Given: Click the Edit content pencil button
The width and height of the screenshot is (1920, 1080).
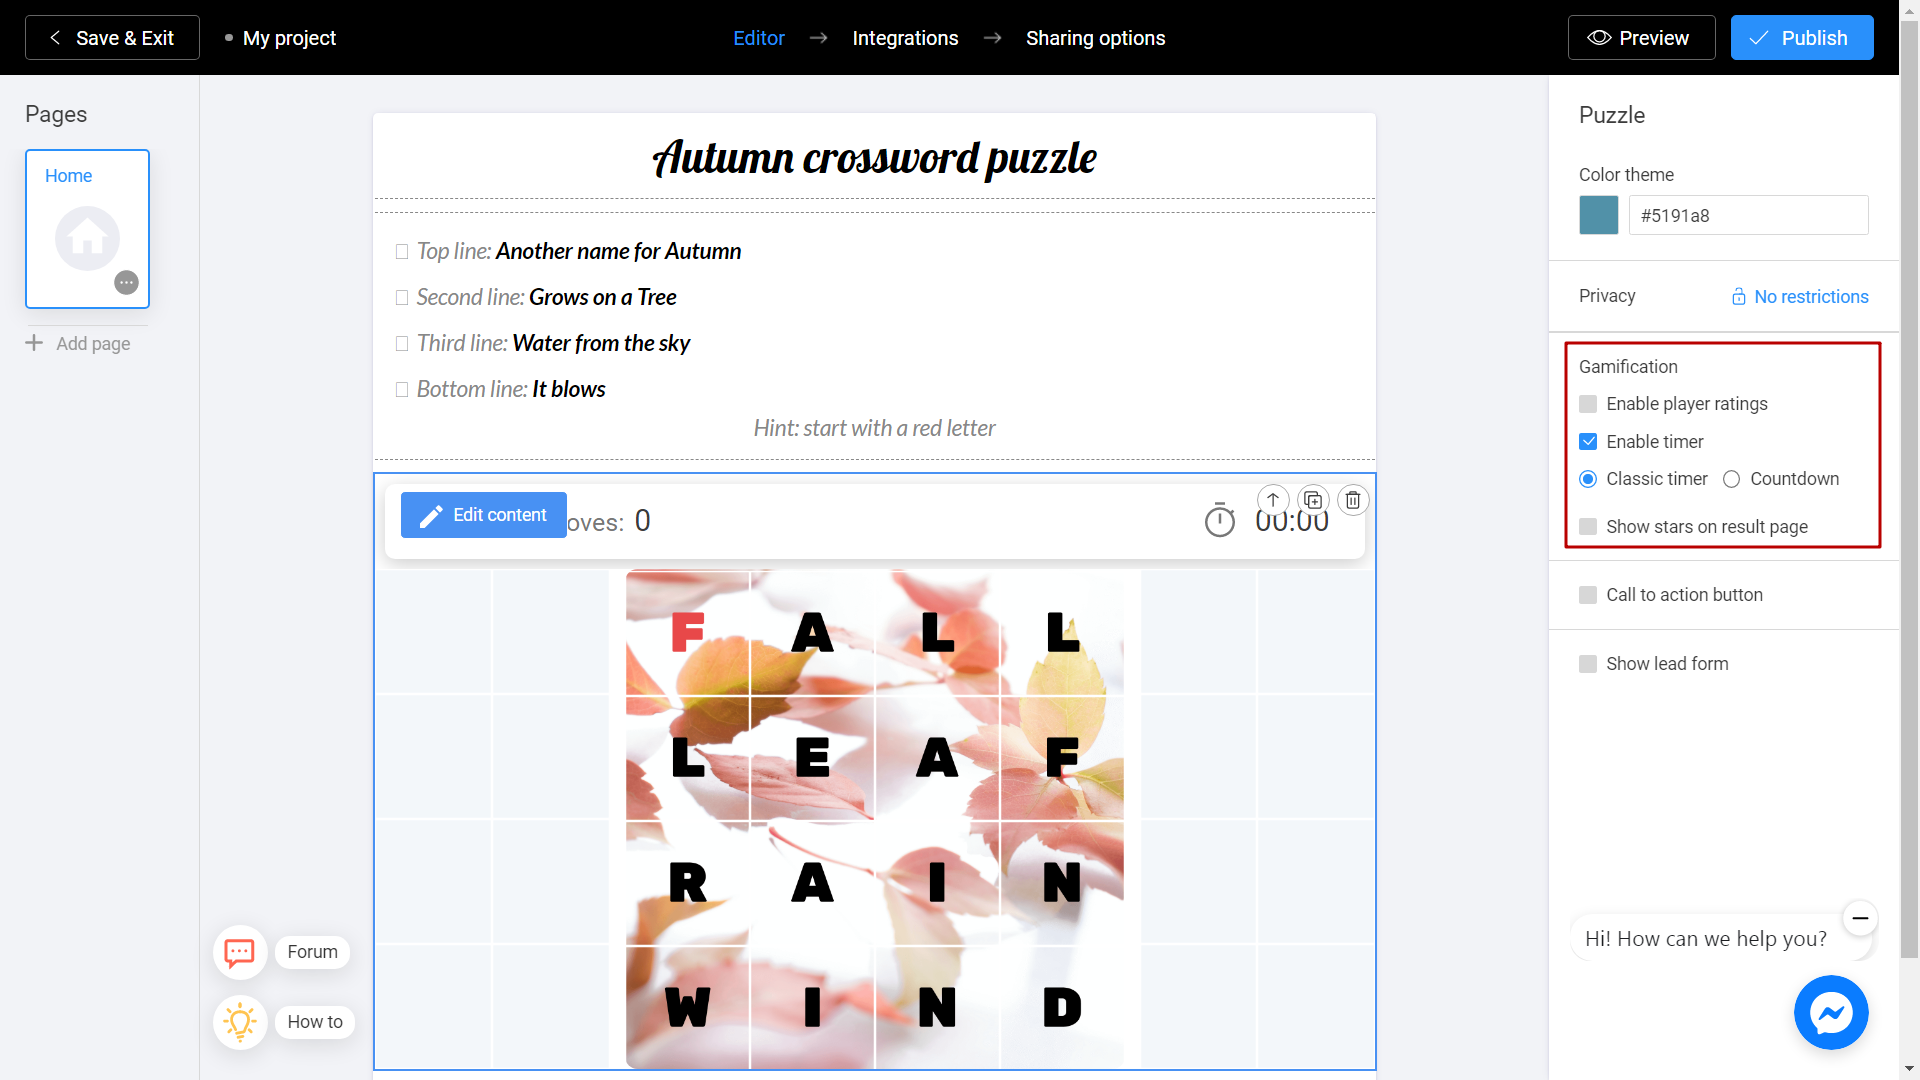Looking at the screenshot, I should pyautogui.click(x=483, y=514).
